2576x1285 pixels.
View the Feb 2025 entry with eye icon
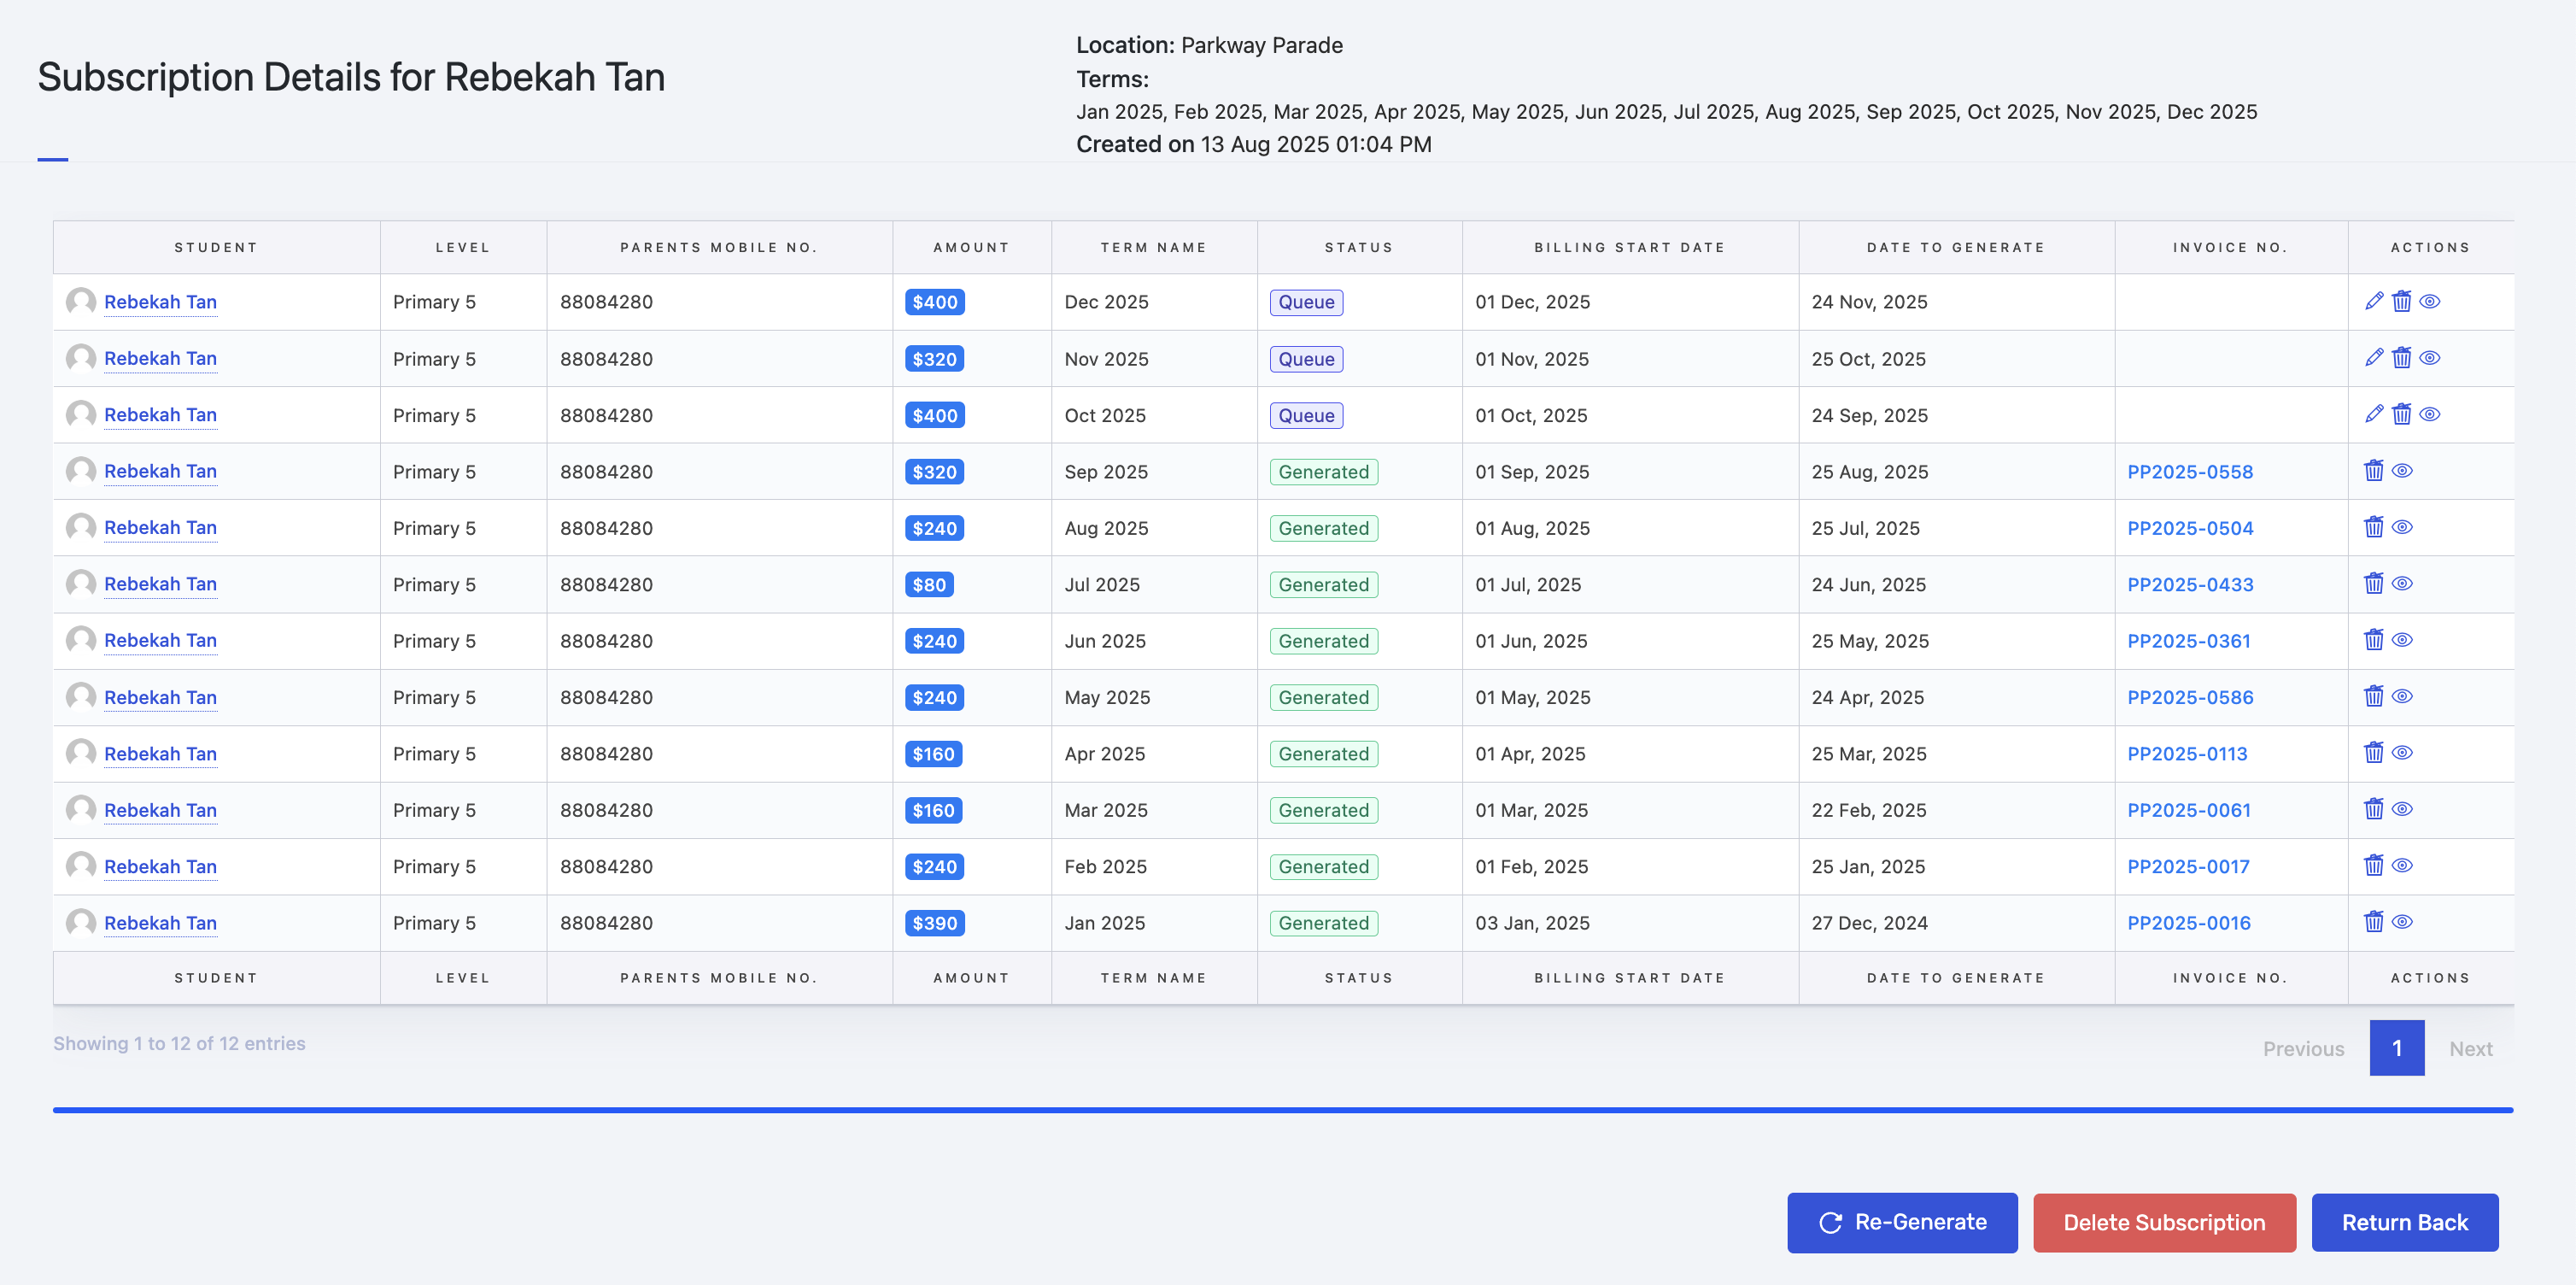pos(2402,866)
